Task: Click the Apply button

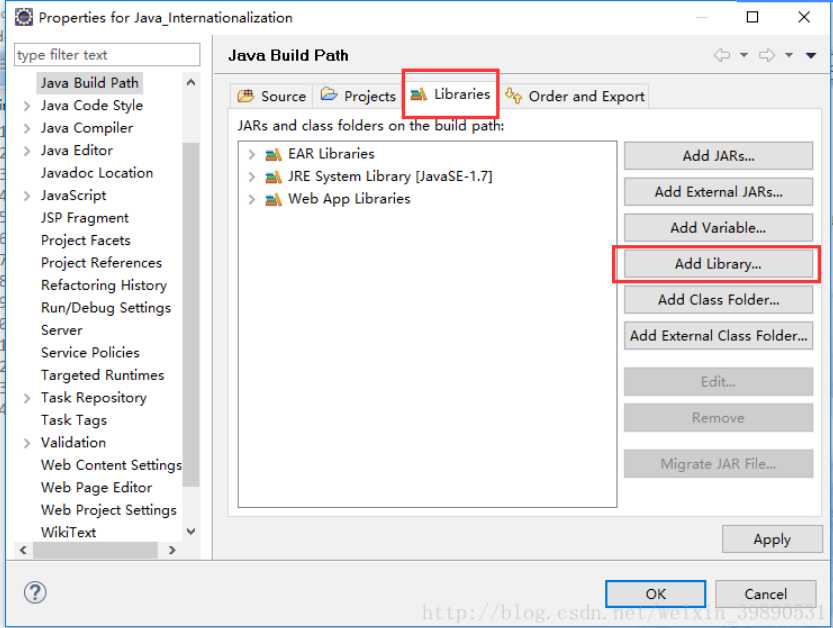Action: tap(772, 539)
